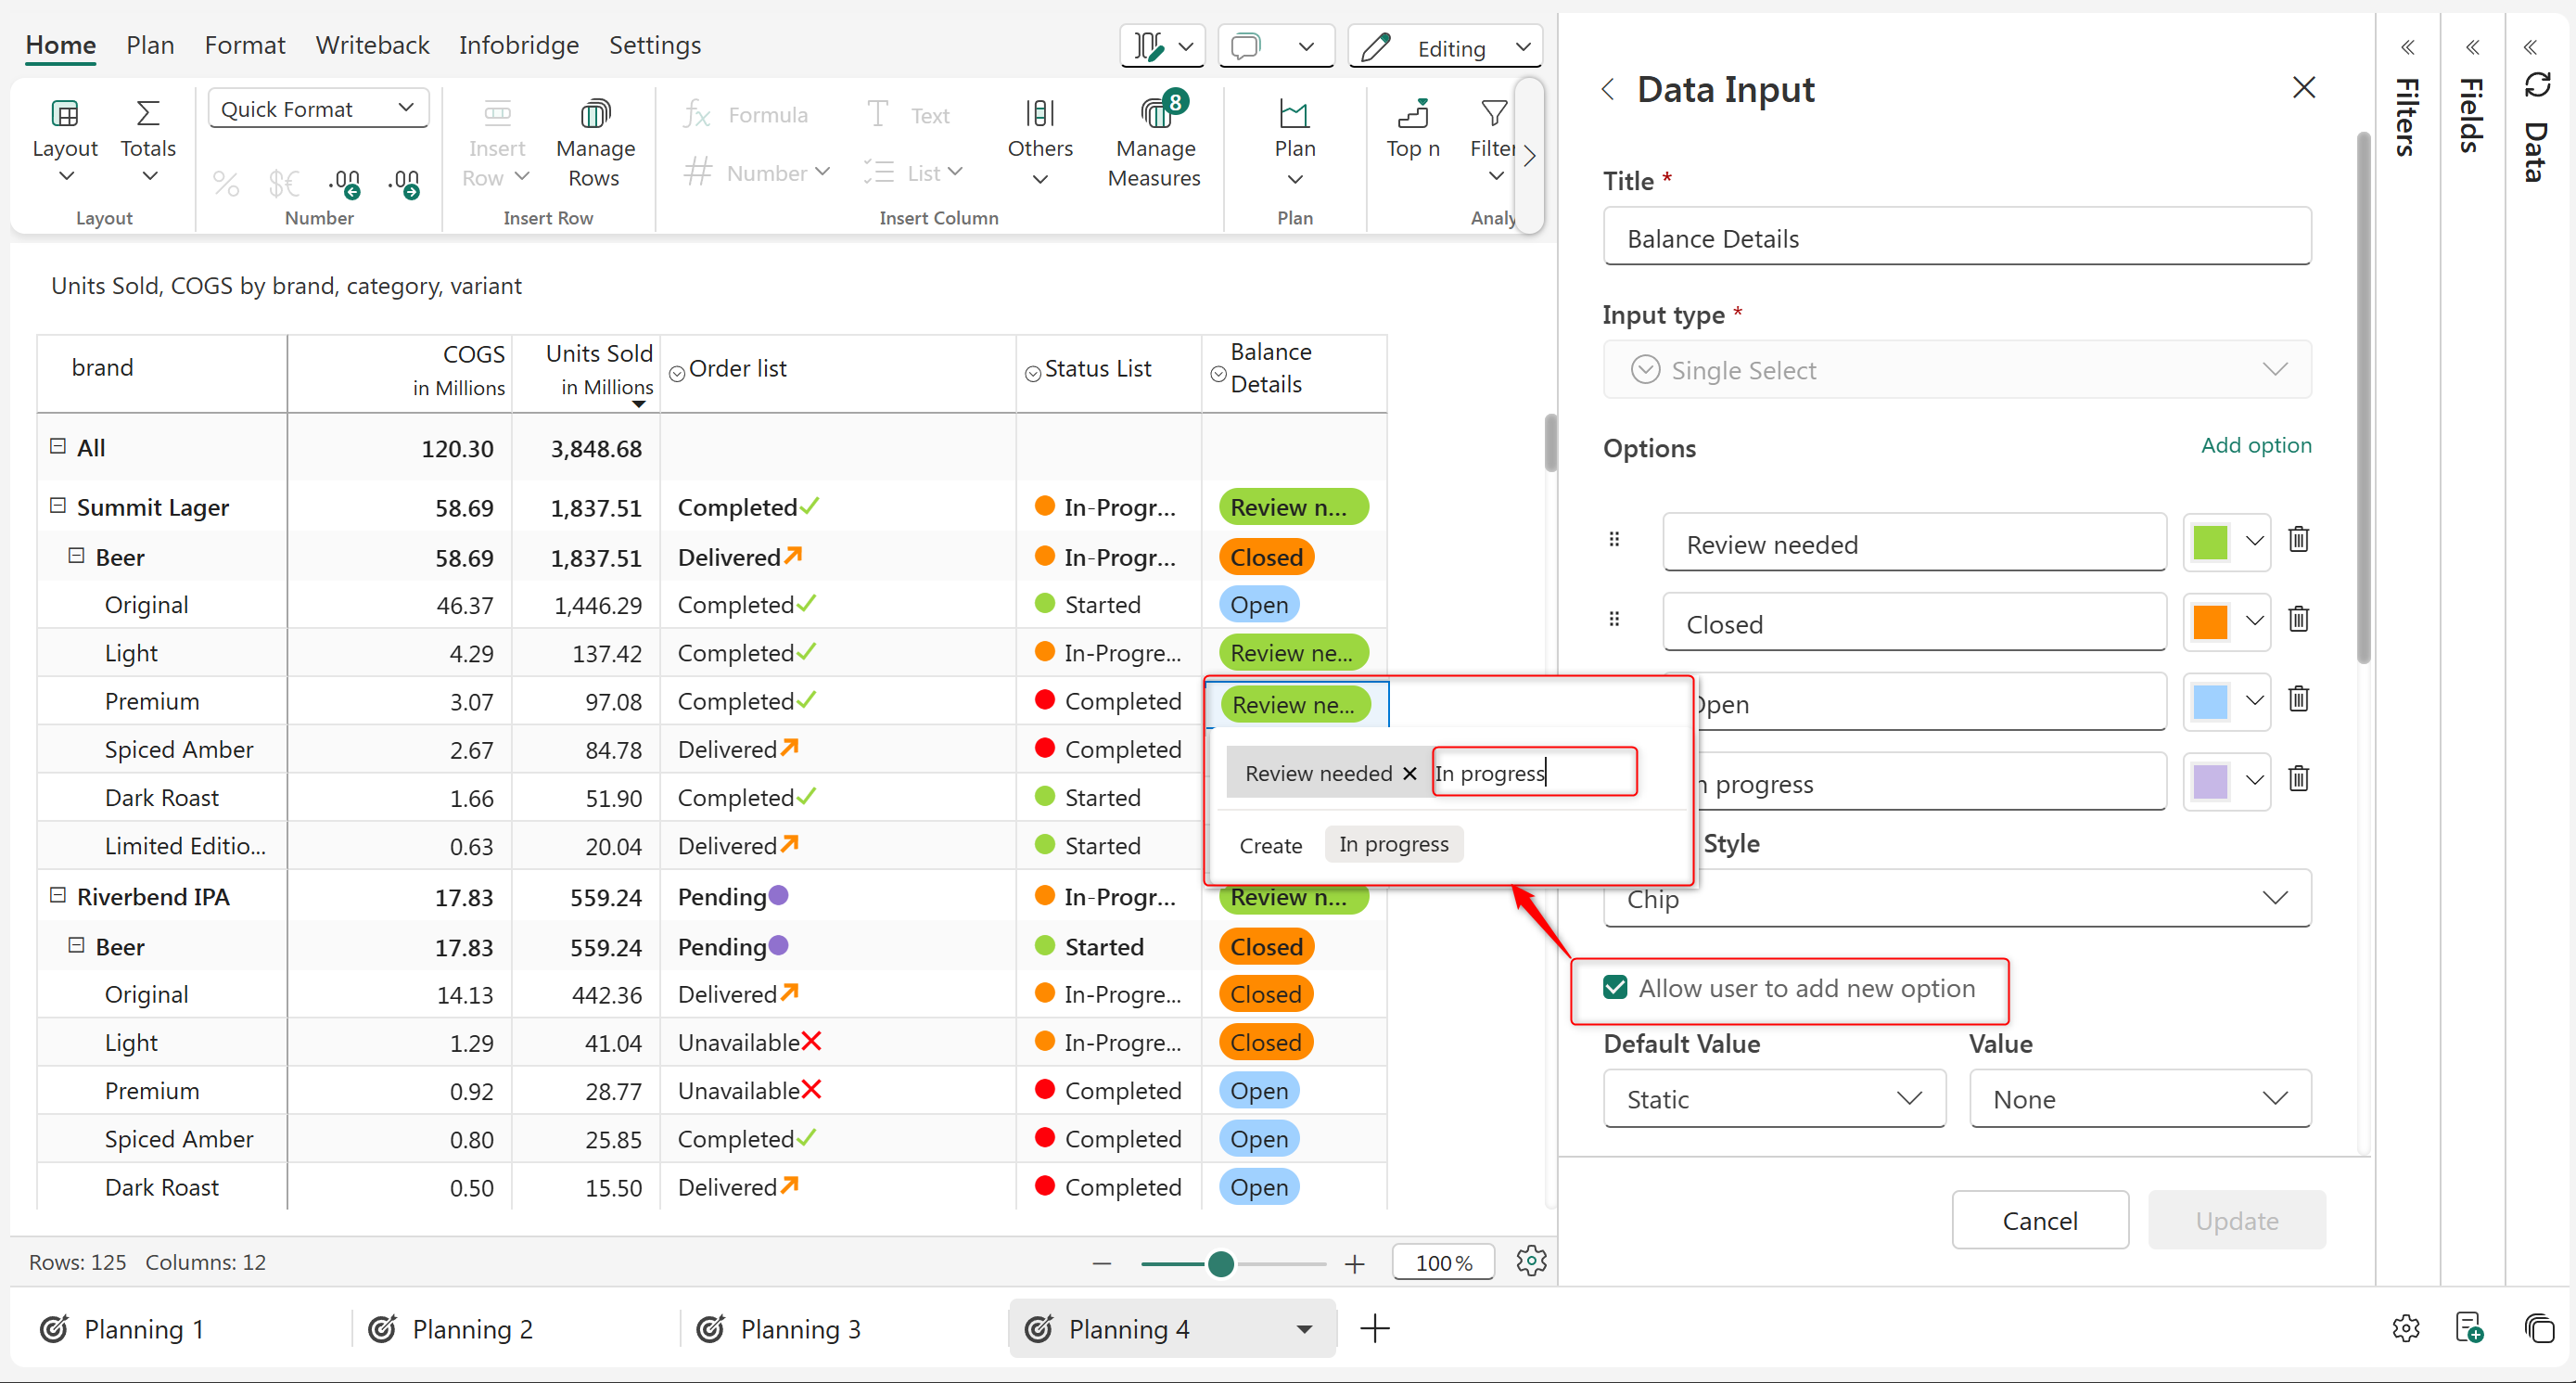This screenshot has width=2576, height=1383.
Task: Open the Top n analysis tool
Action: click(x=1412, y=129)
